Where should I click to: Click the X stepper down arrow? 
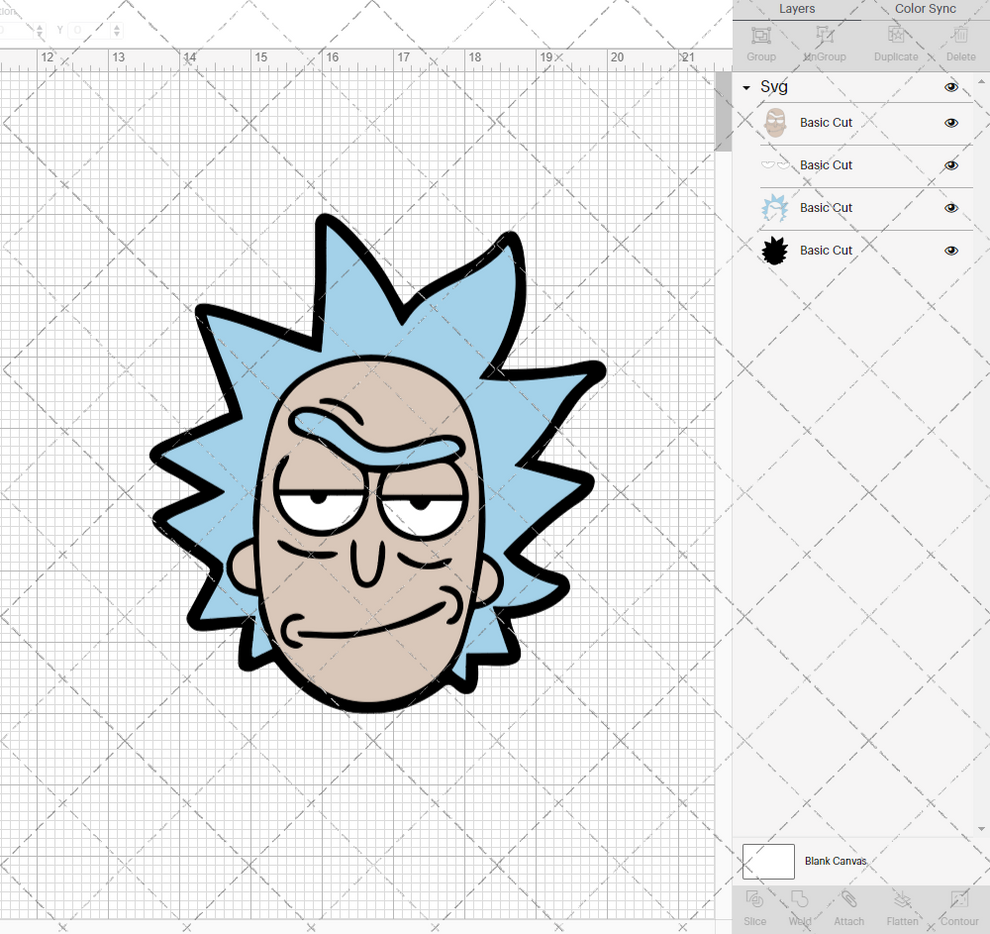pyautogui.click(x=40, y=33)
